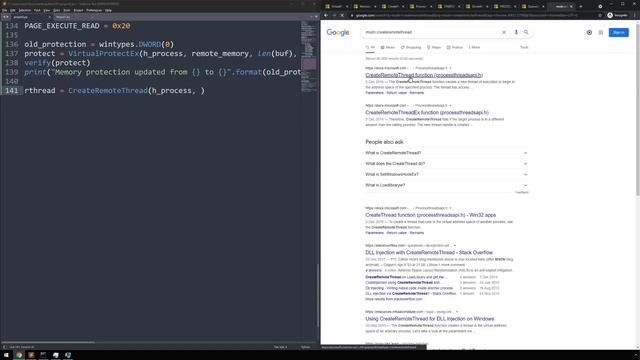The width and height of the screenshot is (640, 360).
Task: Switch to the first browser tab
Action: coord(336,7)
